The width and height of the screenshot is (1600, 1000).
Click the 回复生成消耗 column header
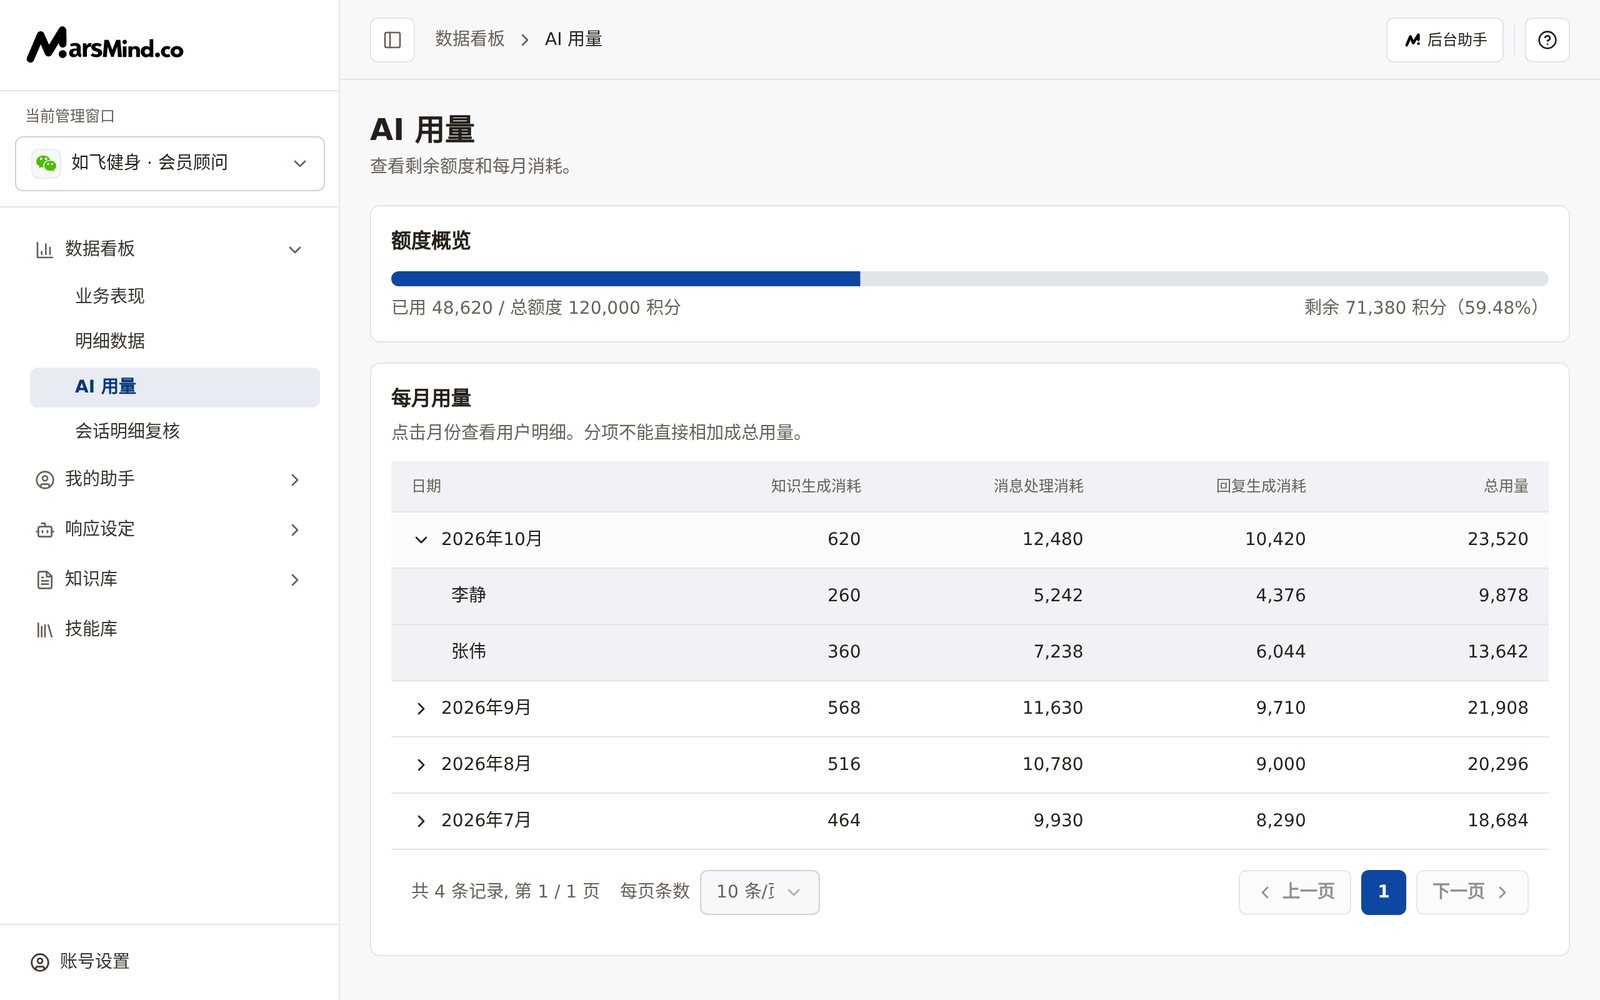[1261, 486]
